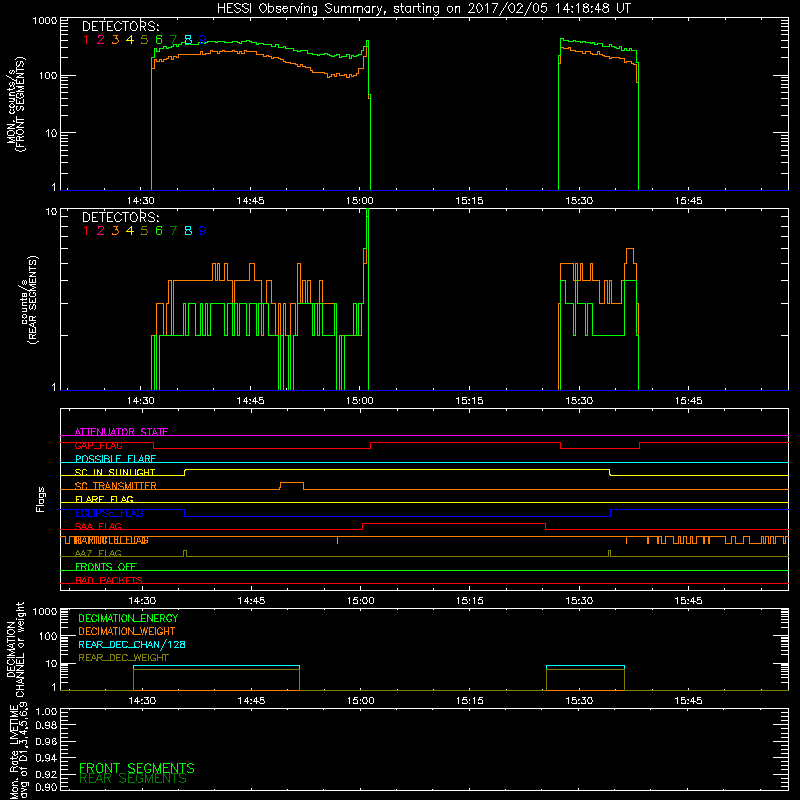Select detector 5 in rear segments legend
This screenshot has width=800, height=800.
144,231
